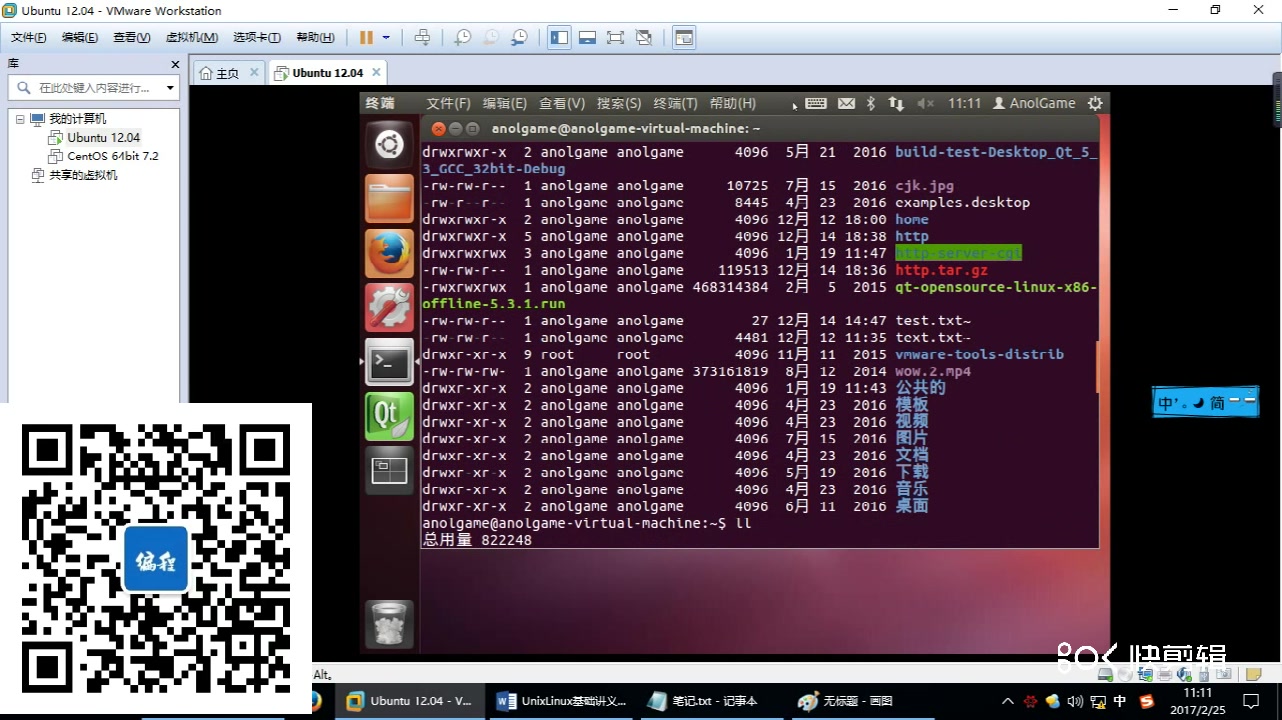Switch to Ubuntu 12.04 VMware taskbar button
This screenshot has width=1282, height=720.
[409, 701]
